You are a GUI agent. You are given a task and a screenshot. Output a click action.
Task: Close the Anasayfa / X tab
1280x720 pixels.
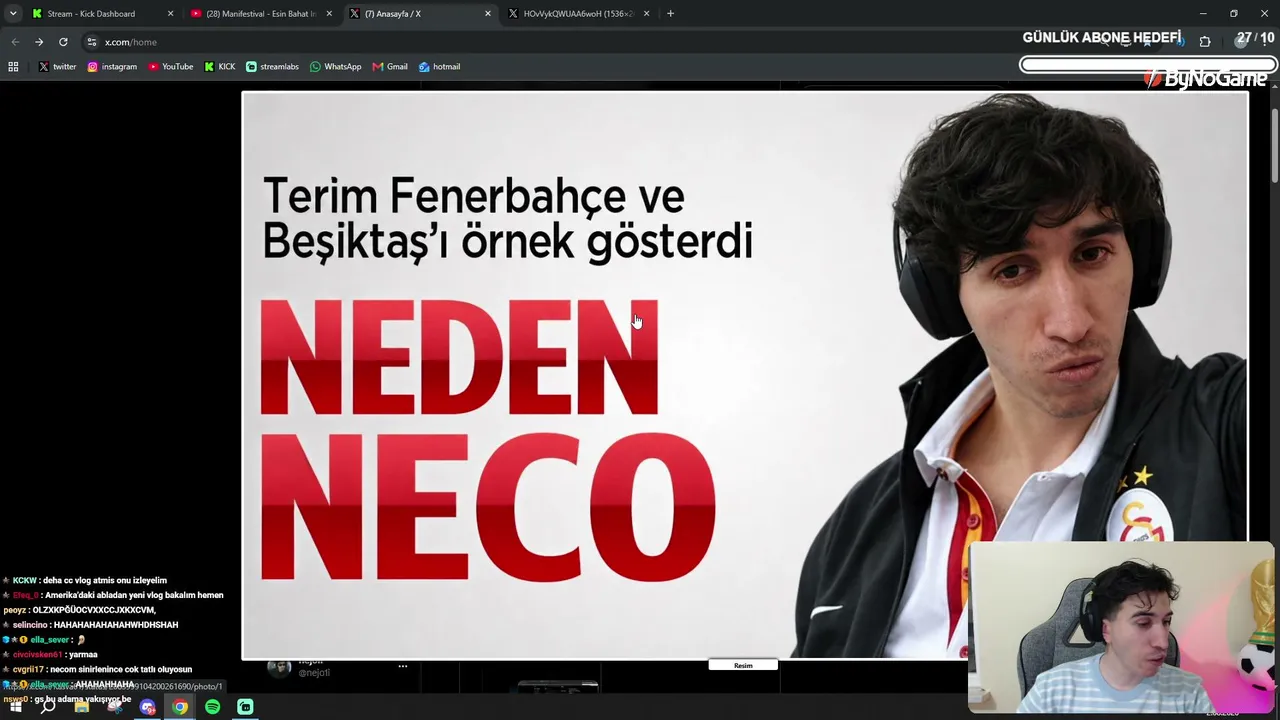click(488, 14)
